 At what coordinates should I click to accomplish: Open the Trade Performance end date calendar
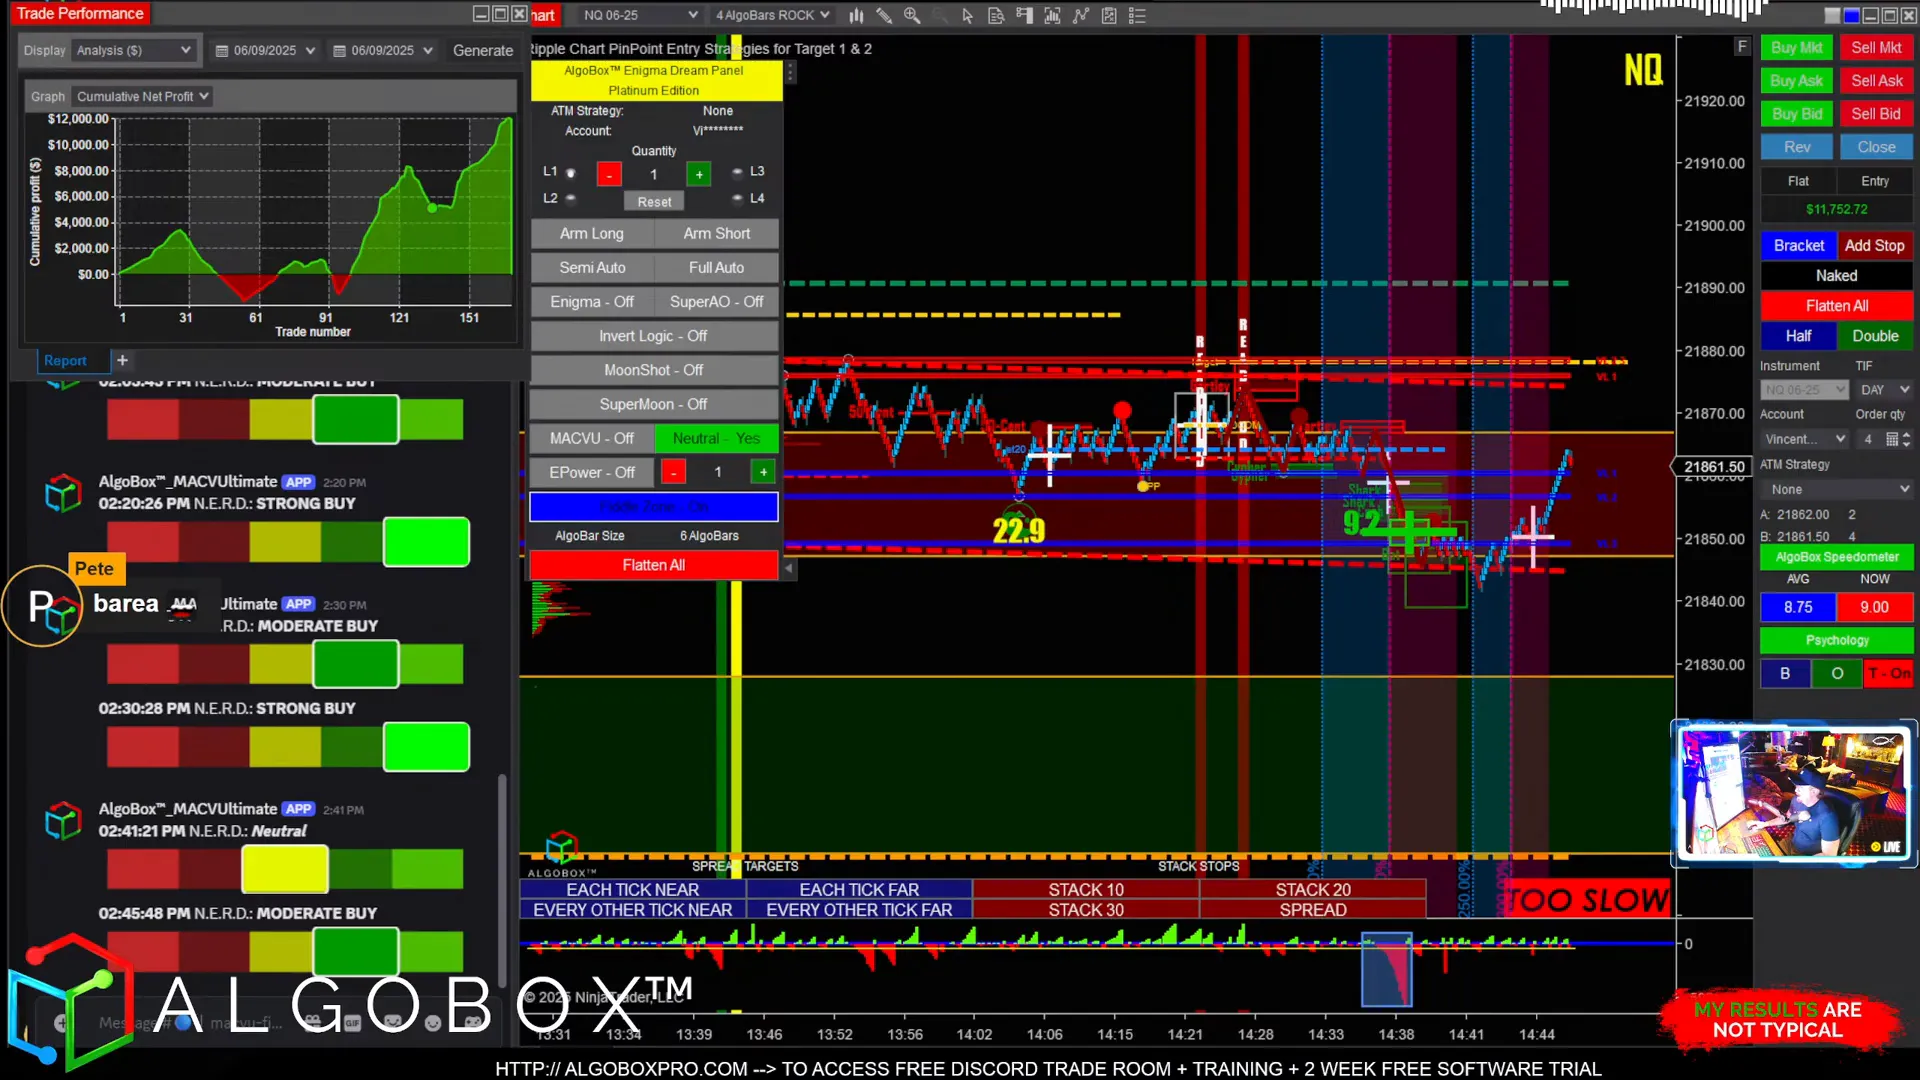point(339,51)
